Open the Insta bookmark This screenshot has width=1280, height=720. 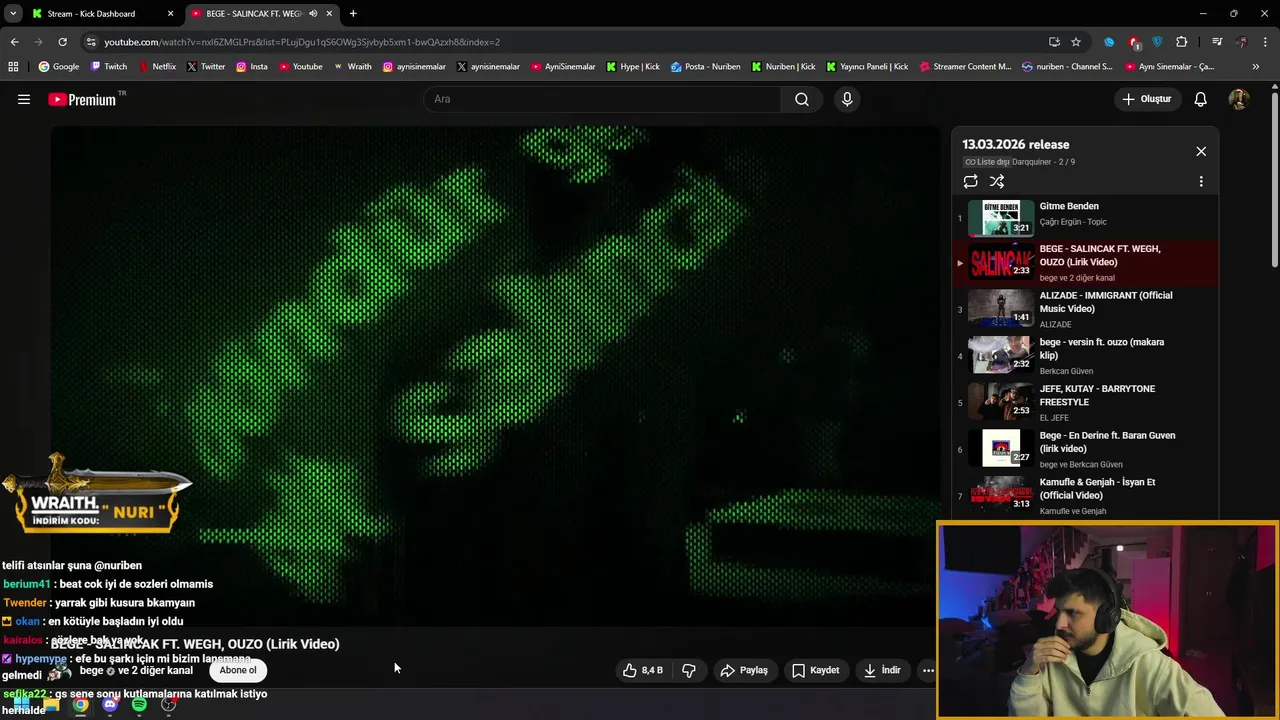(252, 67)
